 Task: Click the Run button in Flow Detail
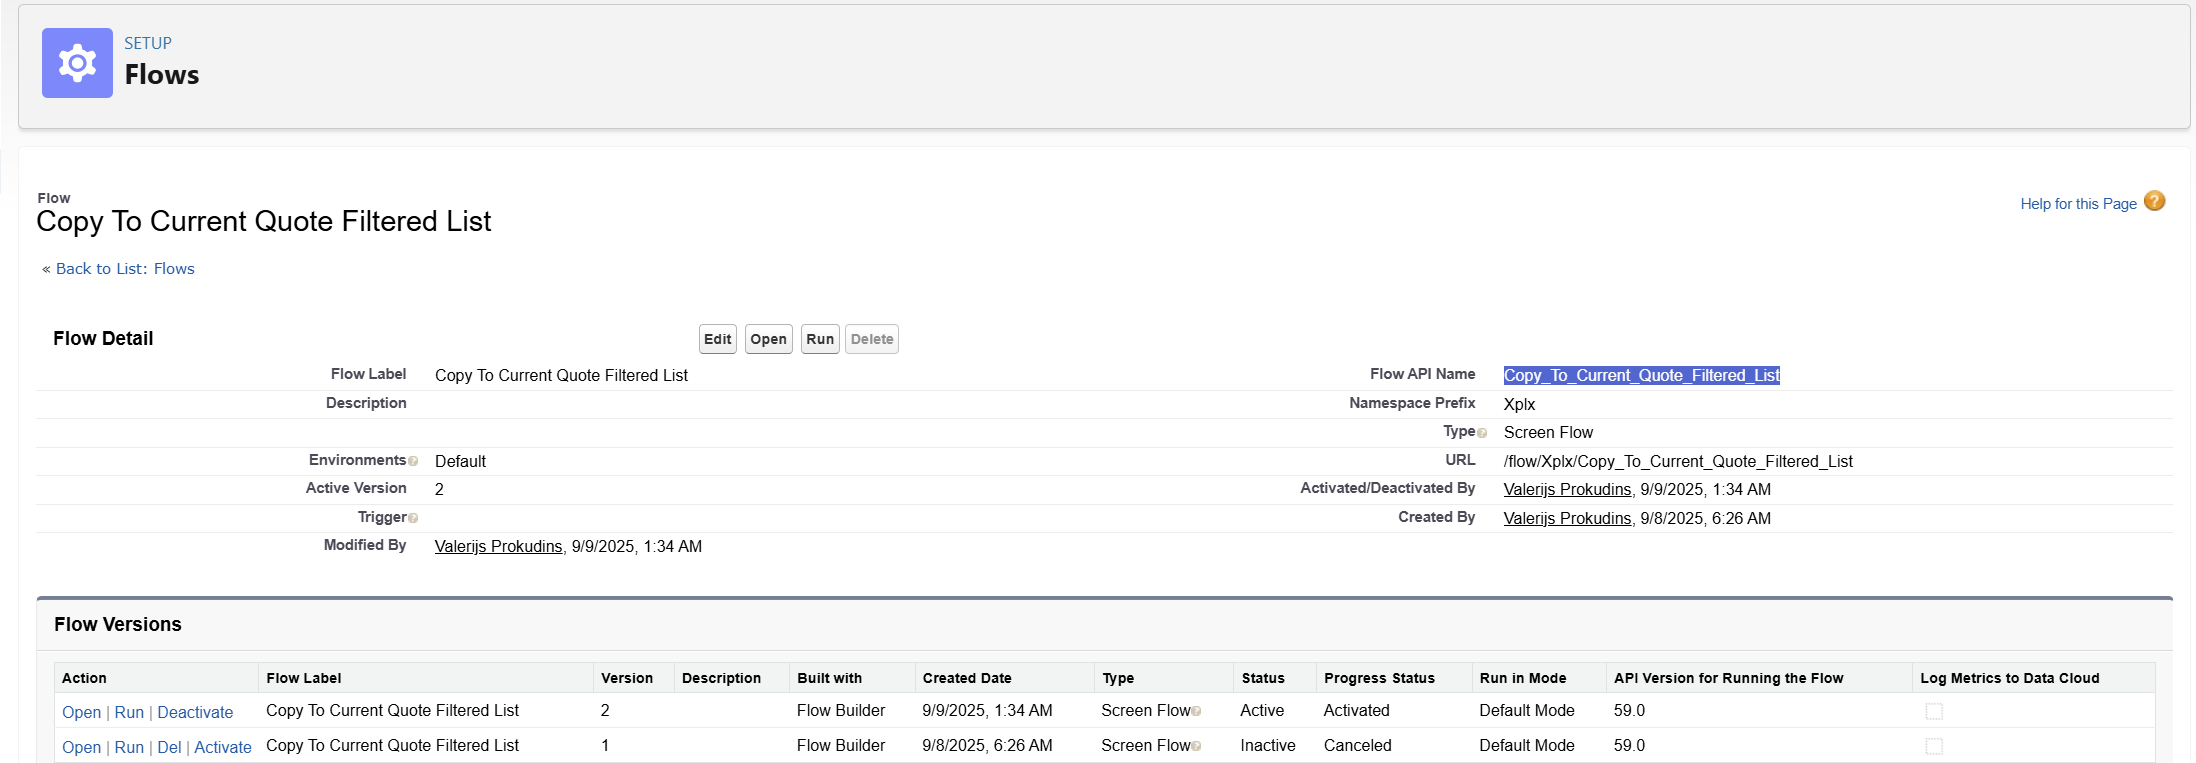pyautogui.click(x=820, y=339)
